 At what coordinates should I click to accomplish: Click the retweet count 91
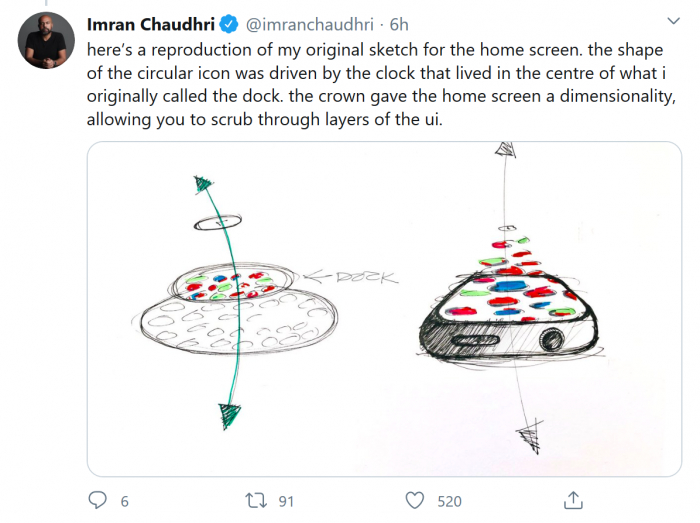(286, 500)
